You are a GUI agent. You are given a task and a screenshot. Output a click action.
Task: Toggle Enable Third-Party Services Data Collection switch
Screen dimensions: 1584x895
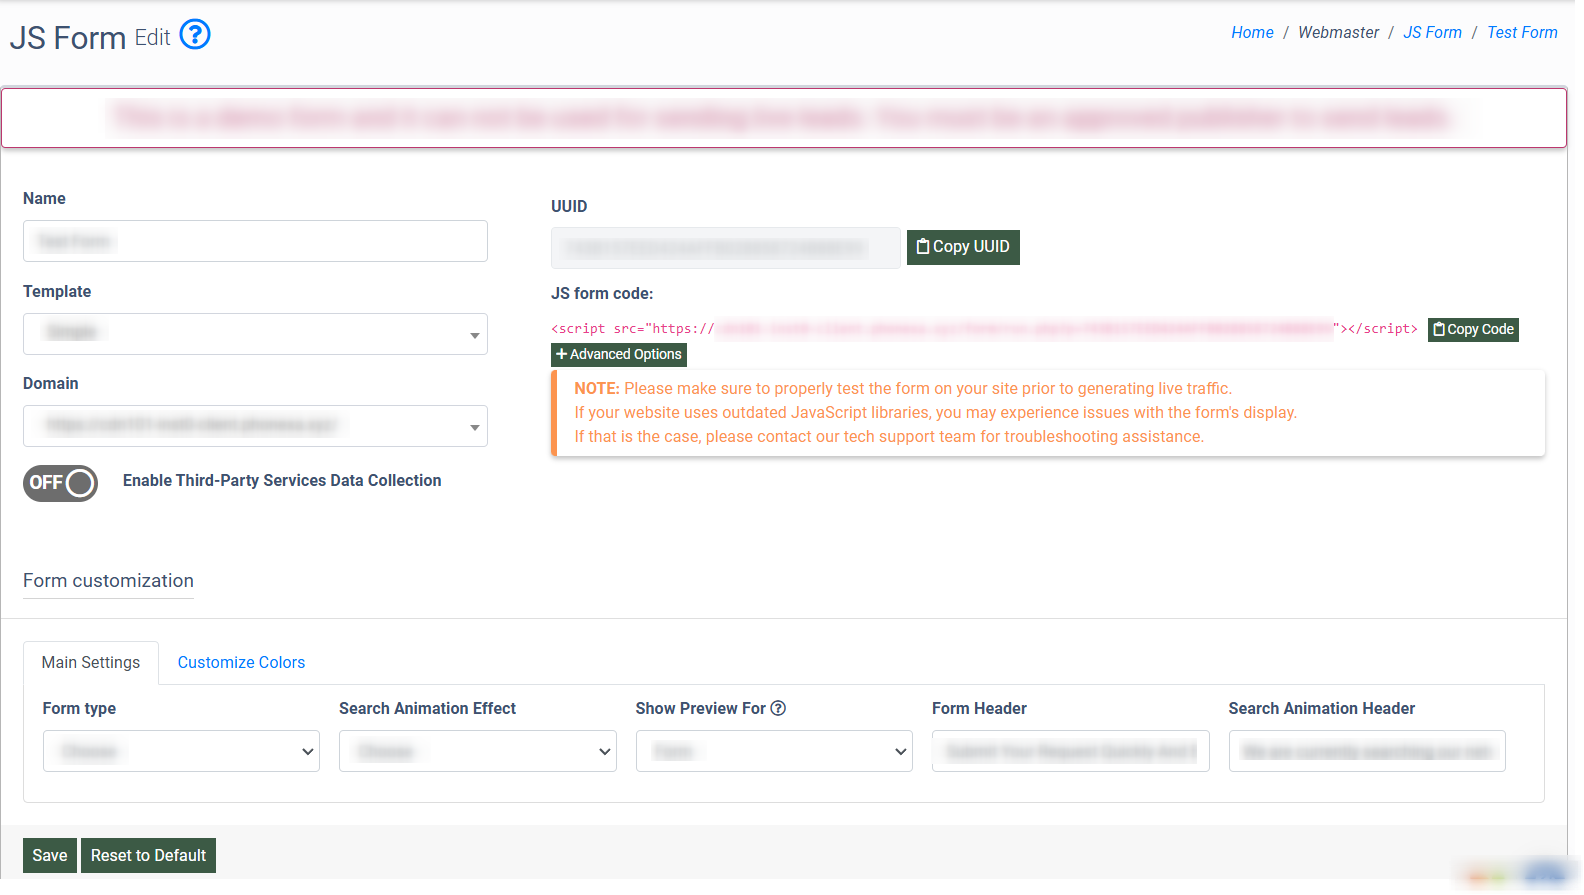(61, 483)
